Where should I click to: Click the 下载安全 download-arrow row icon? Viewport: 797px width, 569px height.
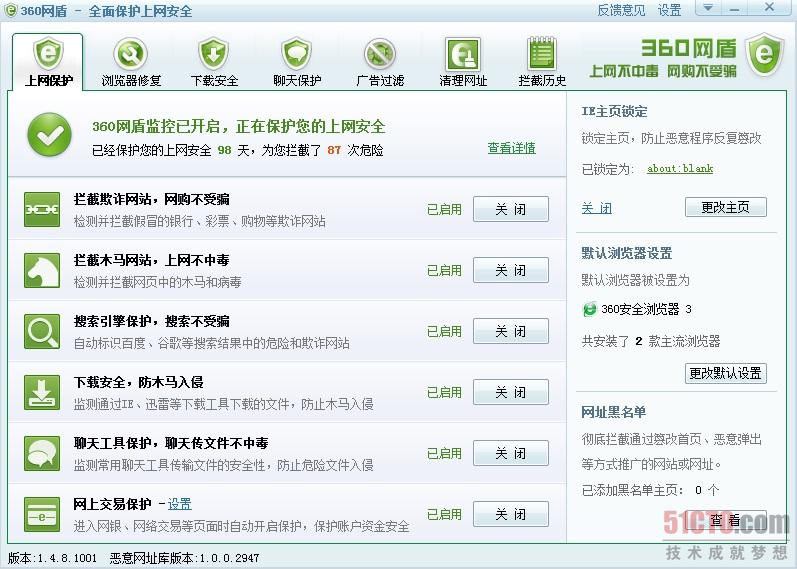click(x=42, y=392)
